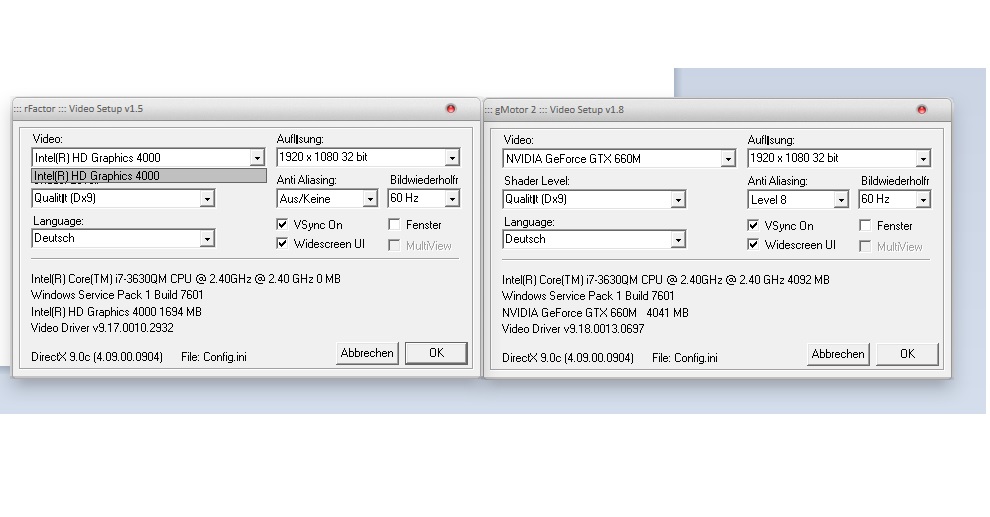990x517 pixels.
Task: Open the Language dropdown in rFactor window
Action: (207, 239)
